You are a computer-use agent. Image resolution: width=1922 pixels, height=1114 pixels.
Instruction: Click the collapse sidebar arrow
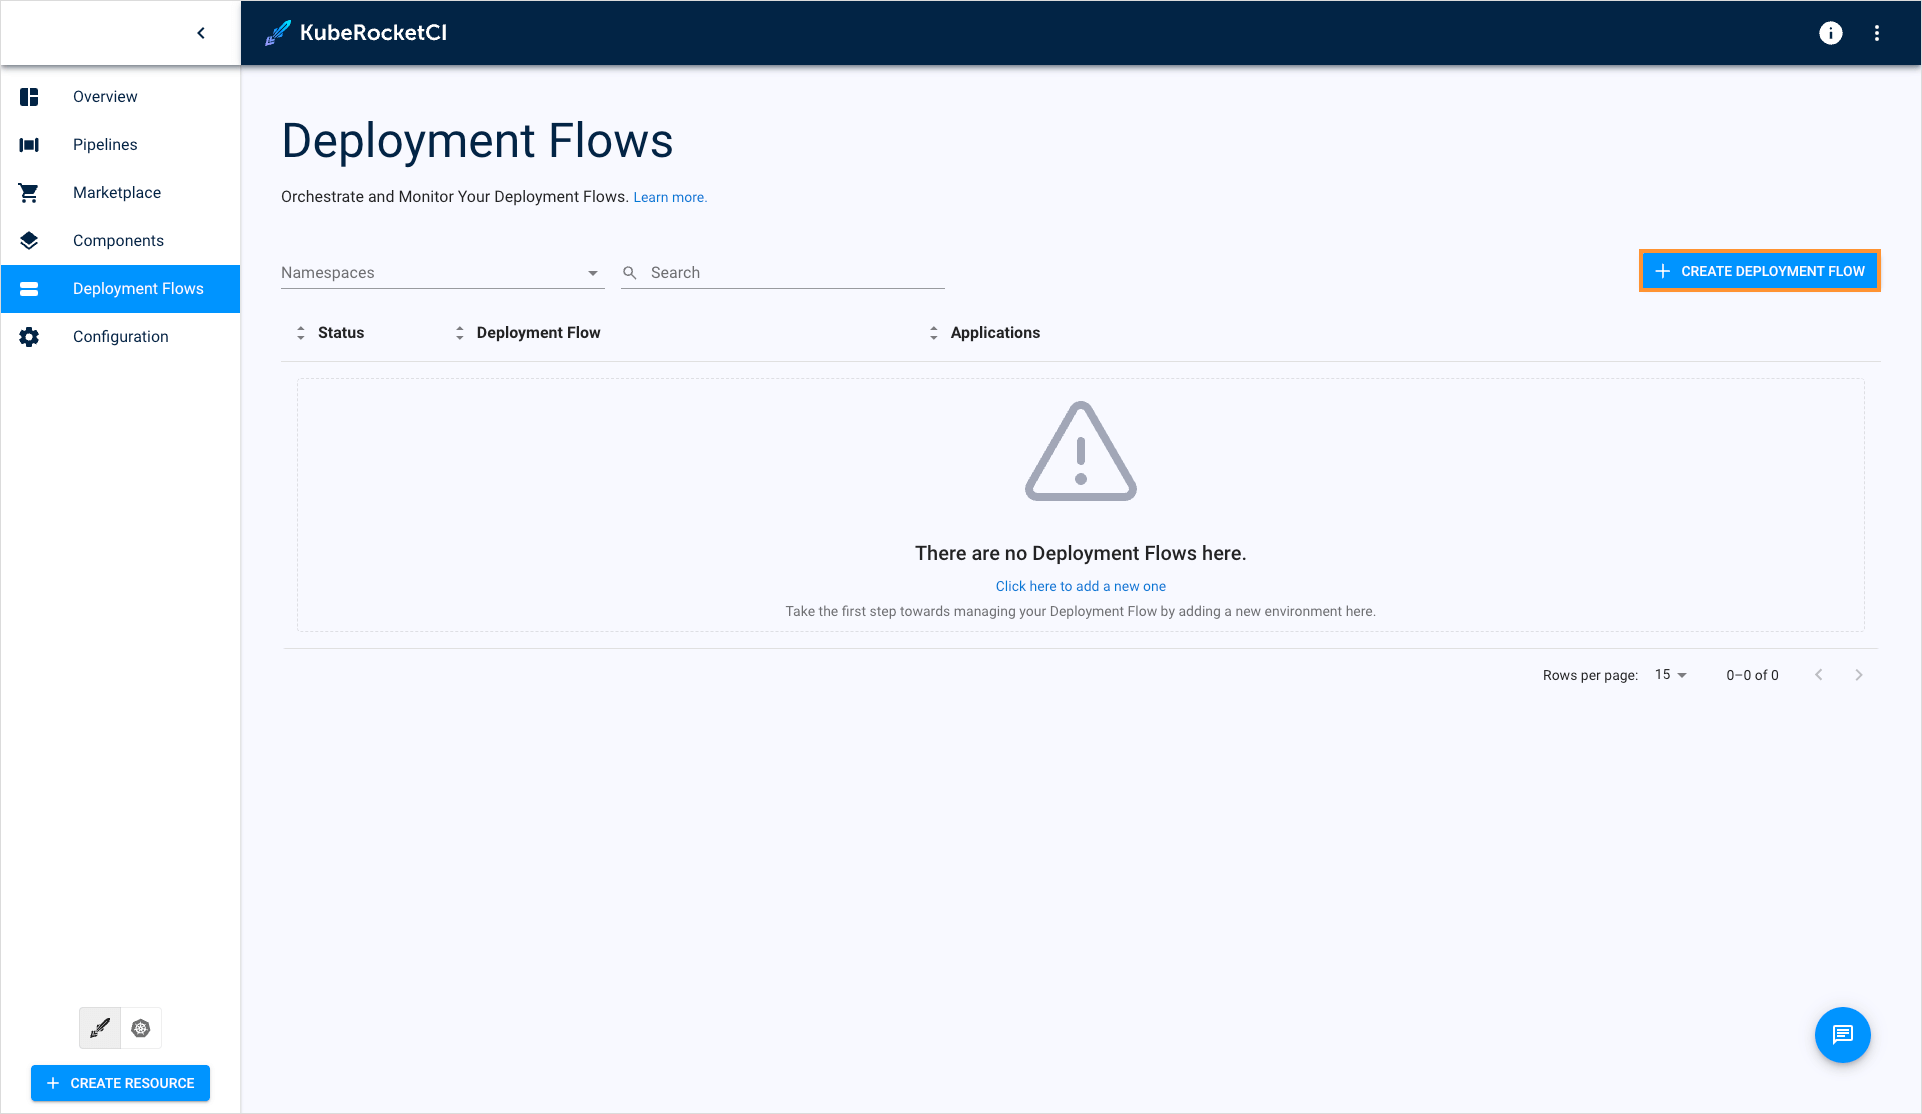pyautogui.click(x=201, y=32)
